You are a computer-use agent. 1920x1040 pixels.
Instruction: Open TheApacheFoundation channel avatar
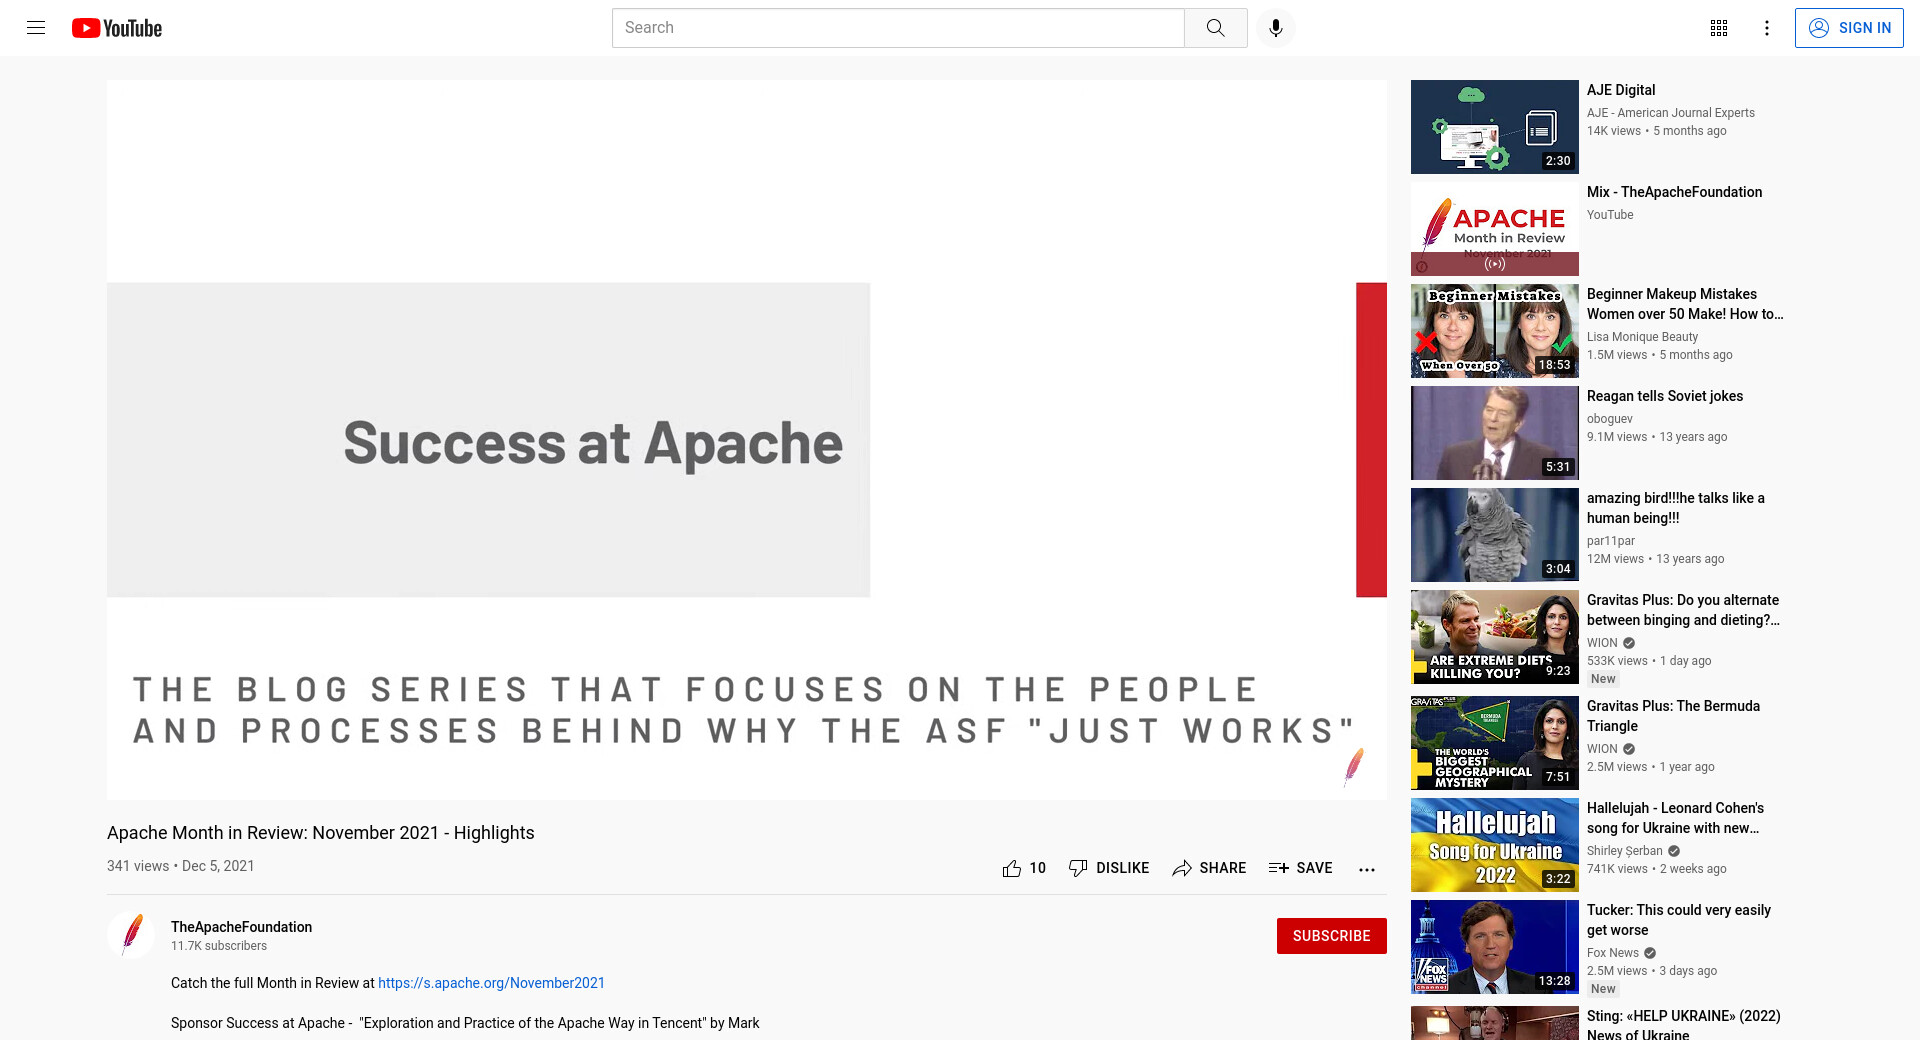[131, 935]
